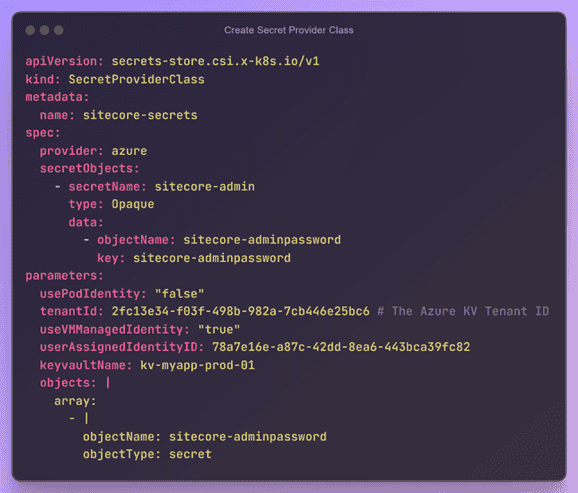
Task: Click the pipe after objects key
Action: pyautogui.click(x=108, y=383)
